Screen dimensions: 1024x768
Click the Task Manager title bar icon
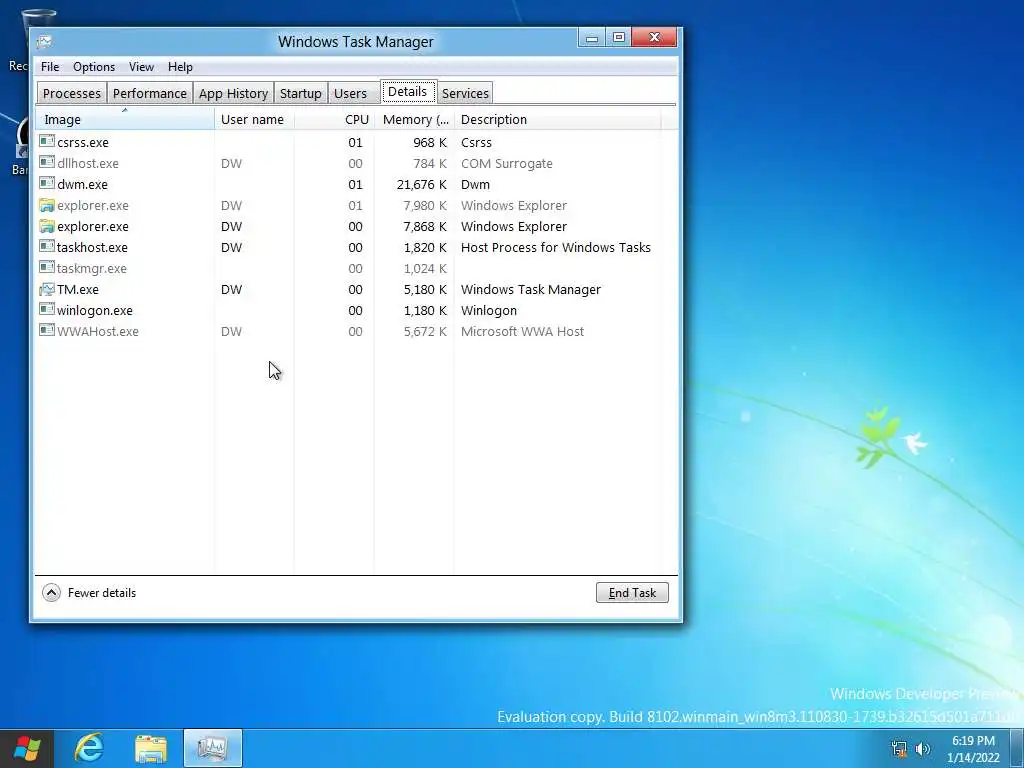(44, 42)
